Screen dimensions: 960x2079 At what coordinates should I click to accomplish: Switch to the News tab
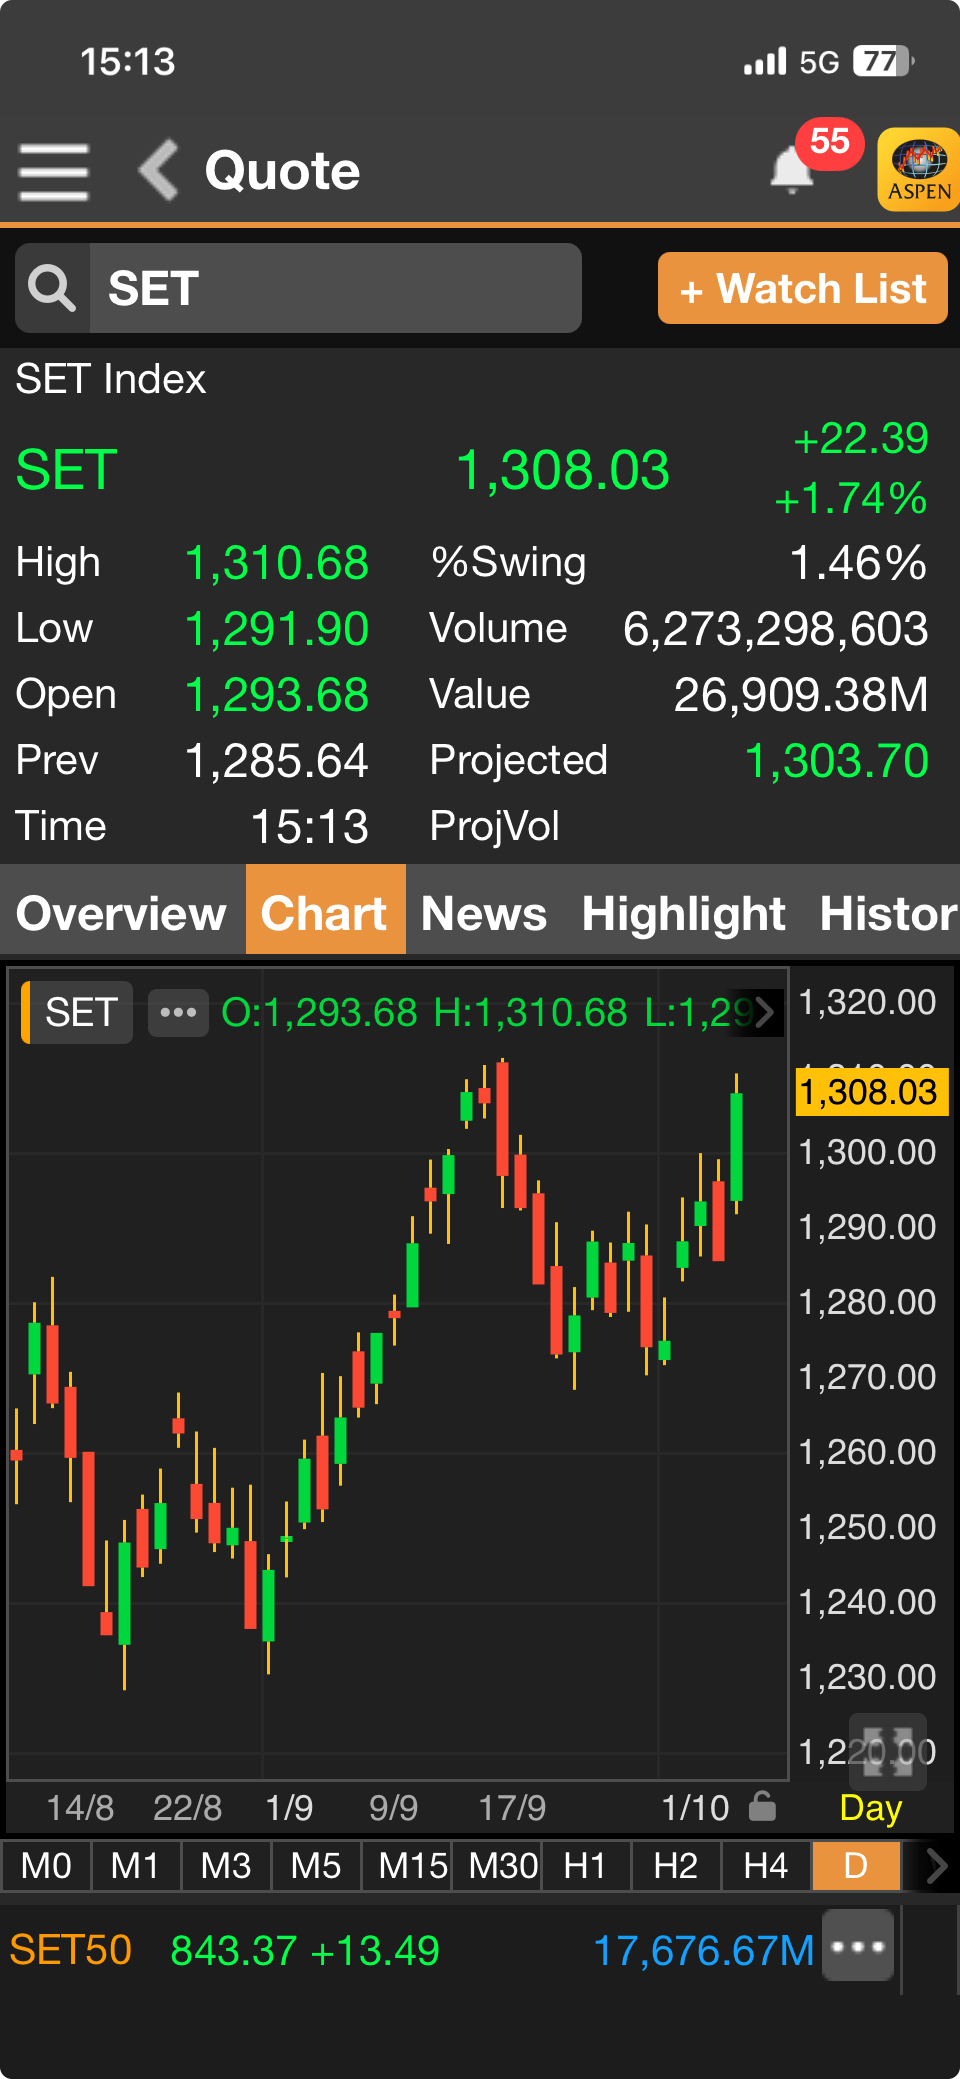pyautogui.click(x=484, y=913)
